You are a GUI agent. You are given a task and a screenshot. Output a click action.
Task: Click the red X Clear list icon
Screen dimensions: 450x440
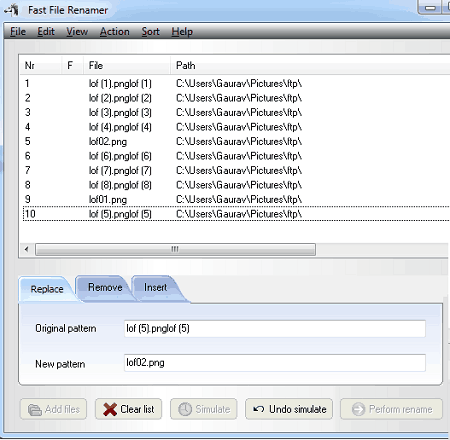pyautogui.click(x=110, y=409)
